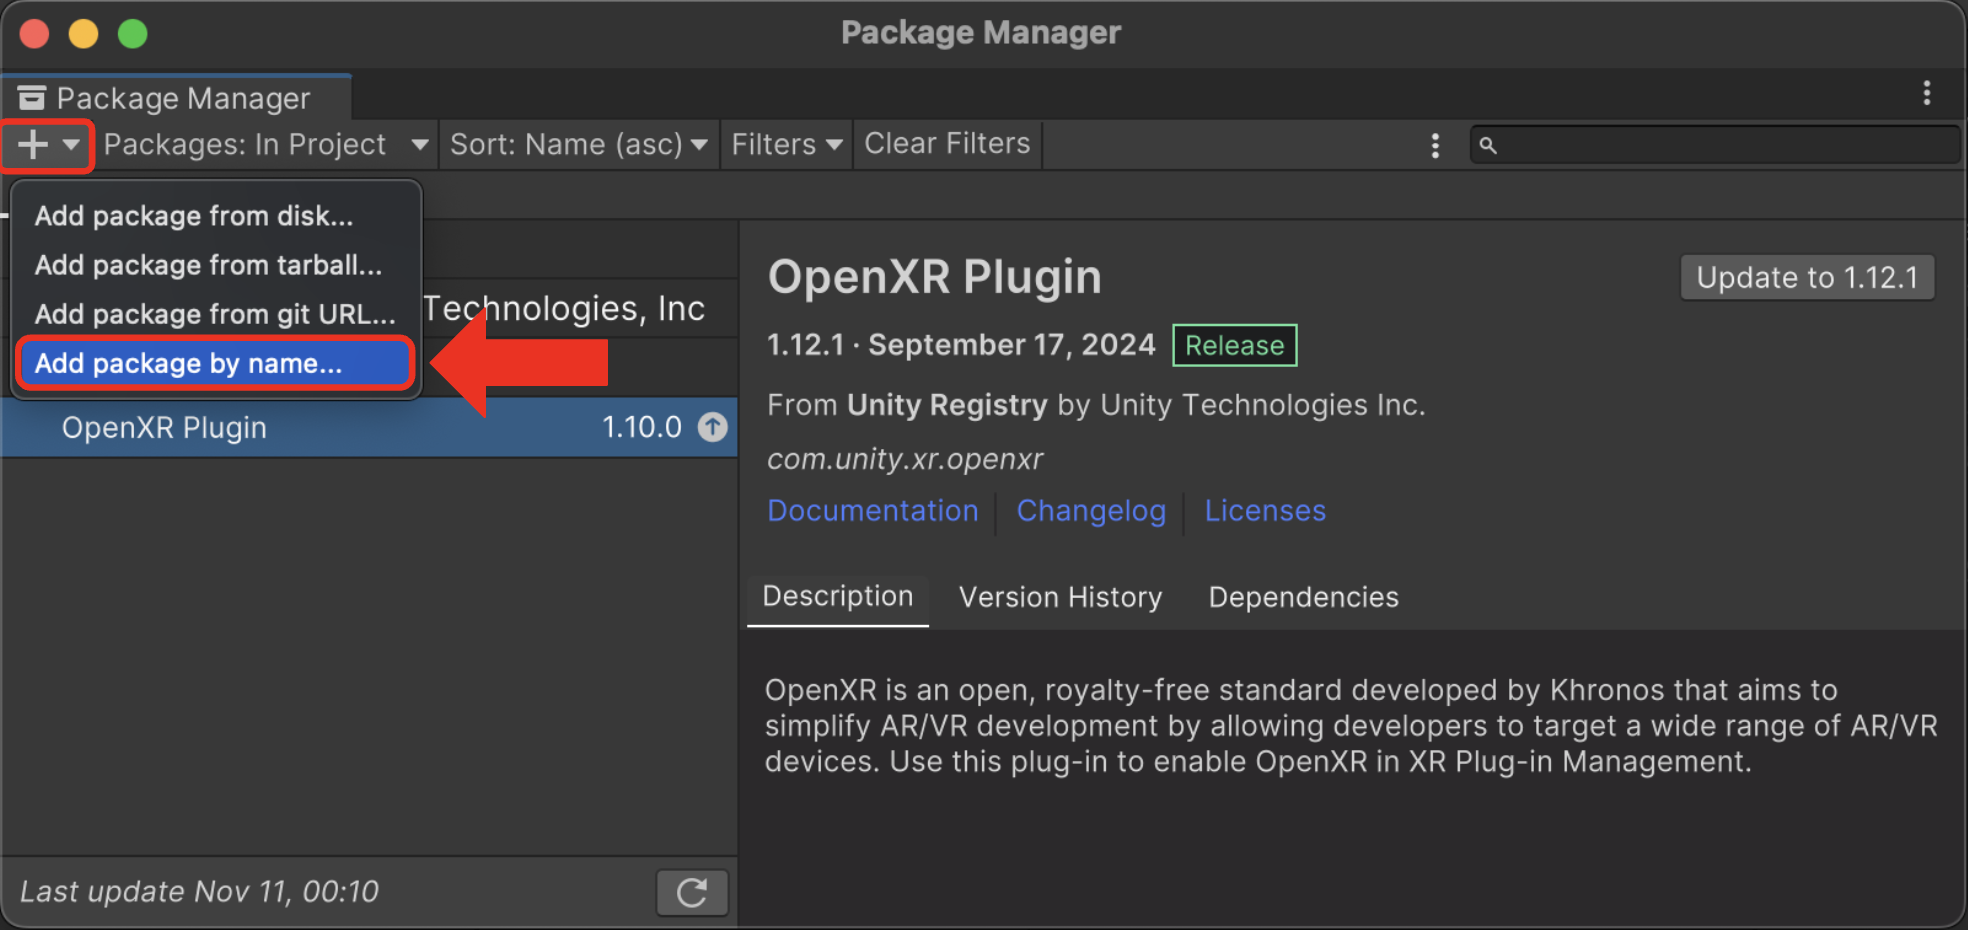
Task: Click Update to 1.12.1 button
Action: pos(1807,277)
